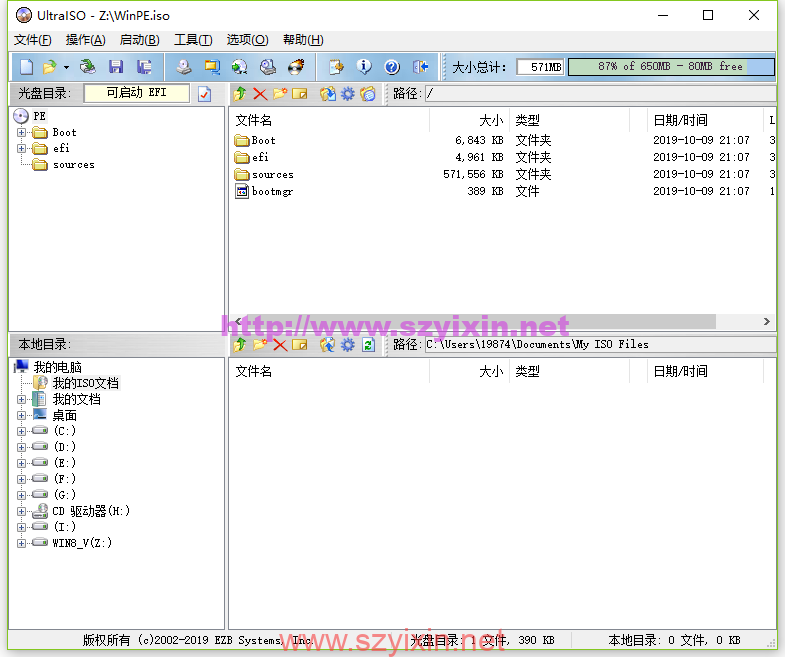
Task: Create new folder in local directory toolbar
Action: (260, 345)
